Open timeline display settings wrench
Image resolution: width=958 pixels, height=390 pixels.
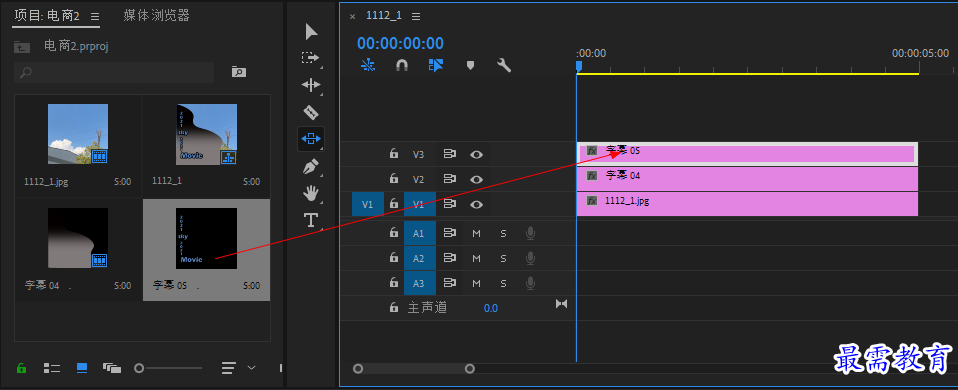[504, 65]
